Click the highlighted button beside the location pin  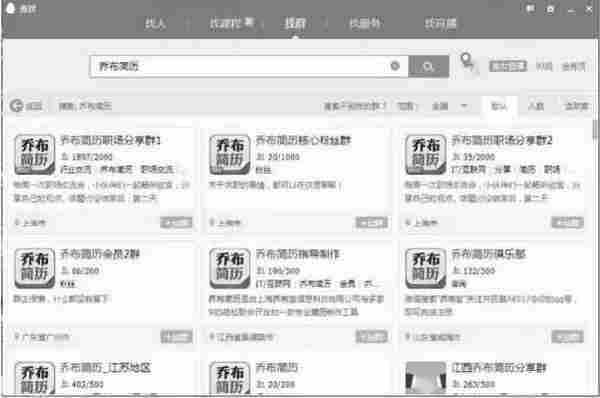[508, 66]
